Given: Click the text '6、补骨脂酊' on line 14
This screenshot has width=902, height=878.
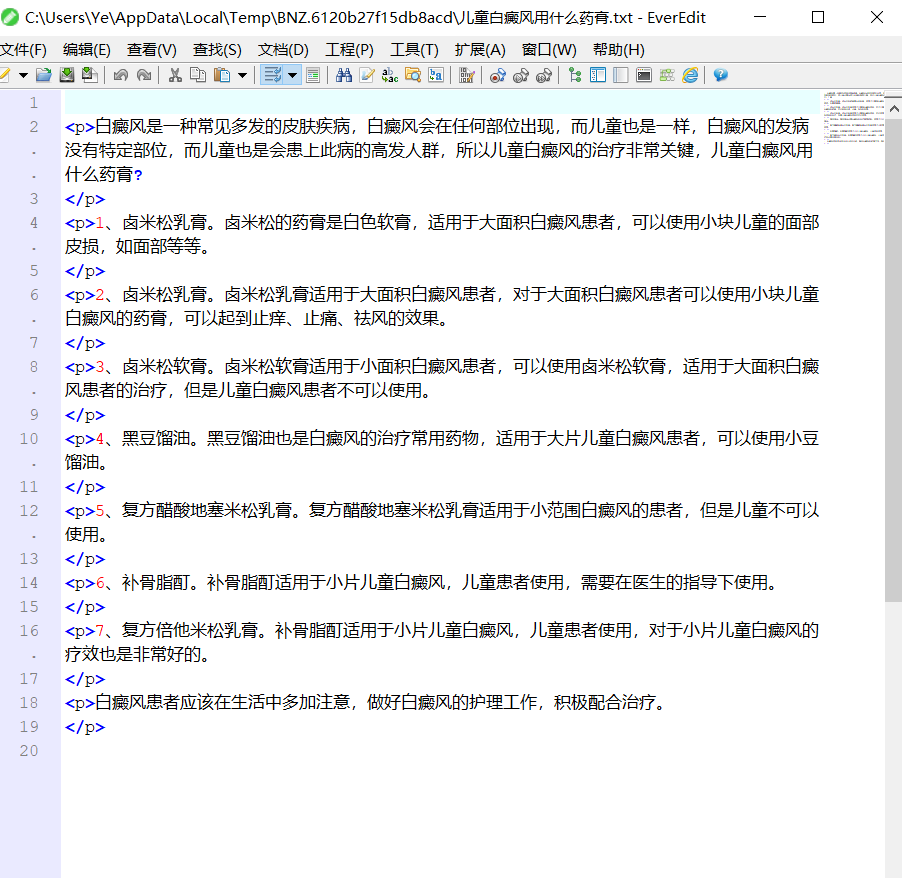Looking at the screenshot, I should [143, 583].
